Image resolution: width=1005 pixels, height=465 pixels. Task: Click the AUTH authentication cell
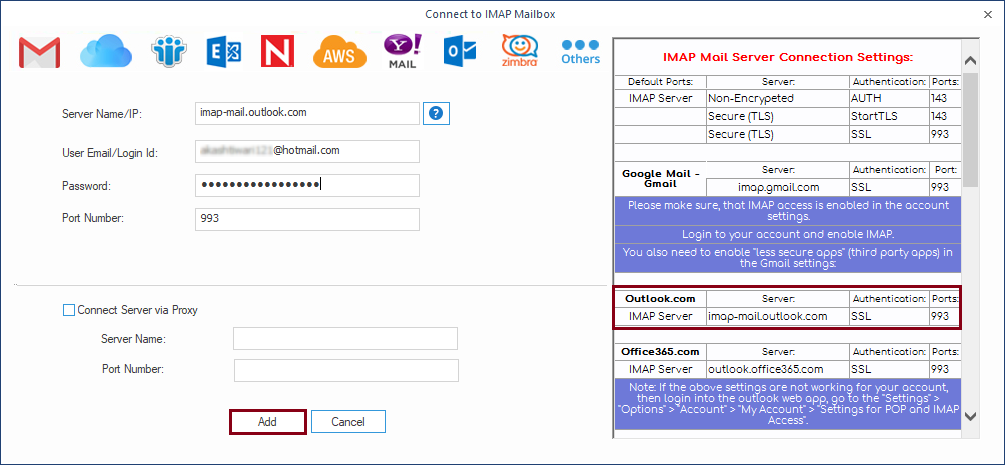tap(889, 98)
